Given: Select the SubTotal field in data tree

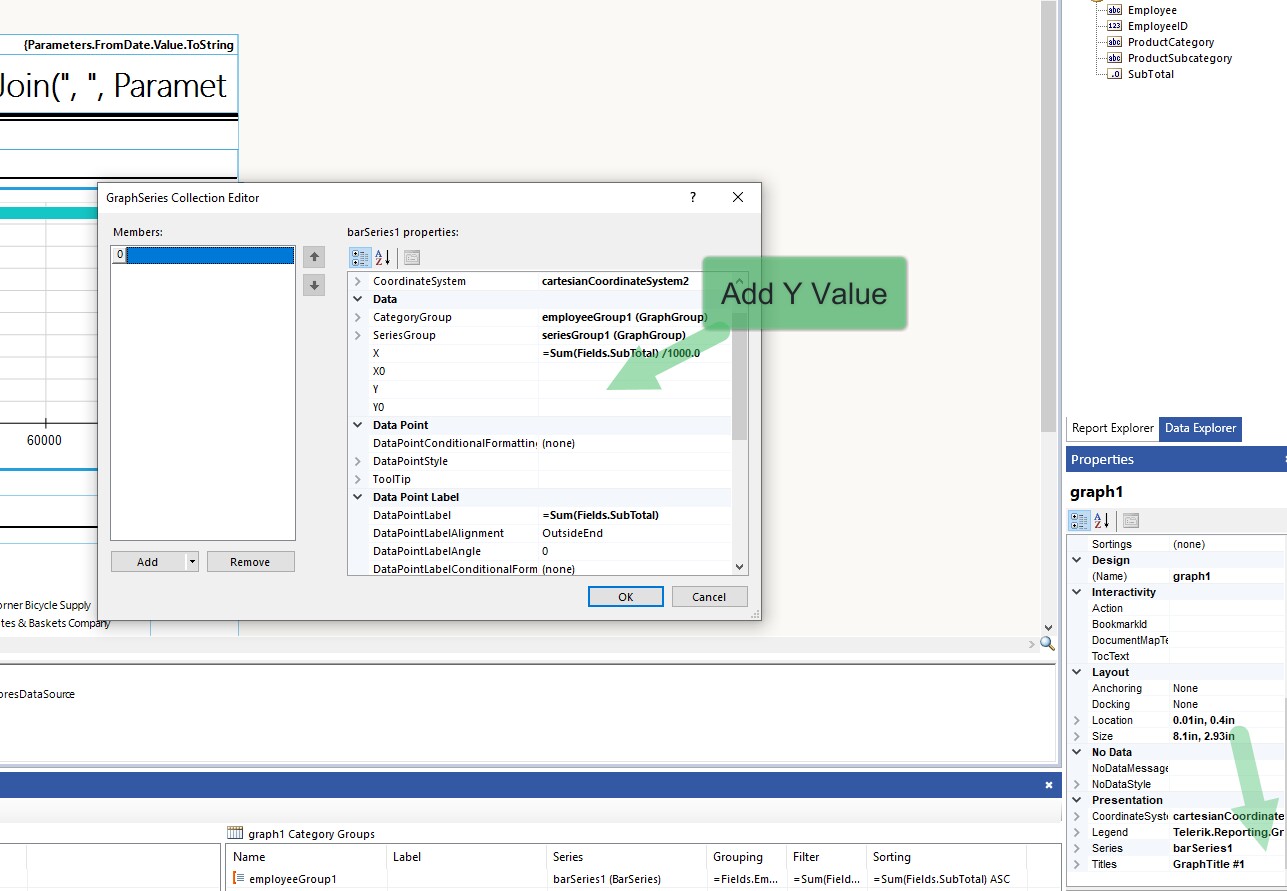Looking at the screenshot, I should [x=1150, y=74].
